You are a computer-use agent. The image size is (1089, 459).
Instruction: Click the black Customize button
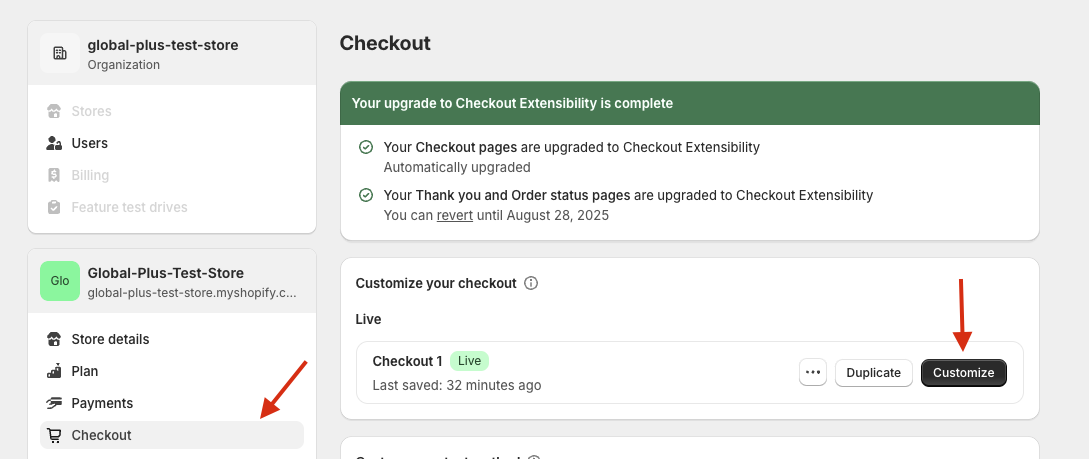click(x=963, y=373)
